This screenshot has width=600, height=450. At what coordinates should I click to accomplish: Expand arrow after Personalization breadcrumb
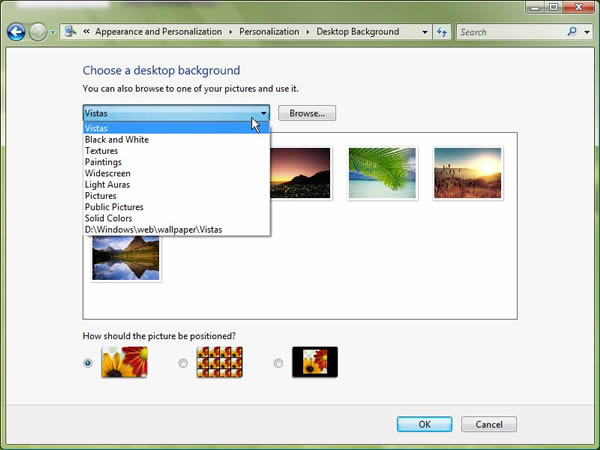(308, 32)
